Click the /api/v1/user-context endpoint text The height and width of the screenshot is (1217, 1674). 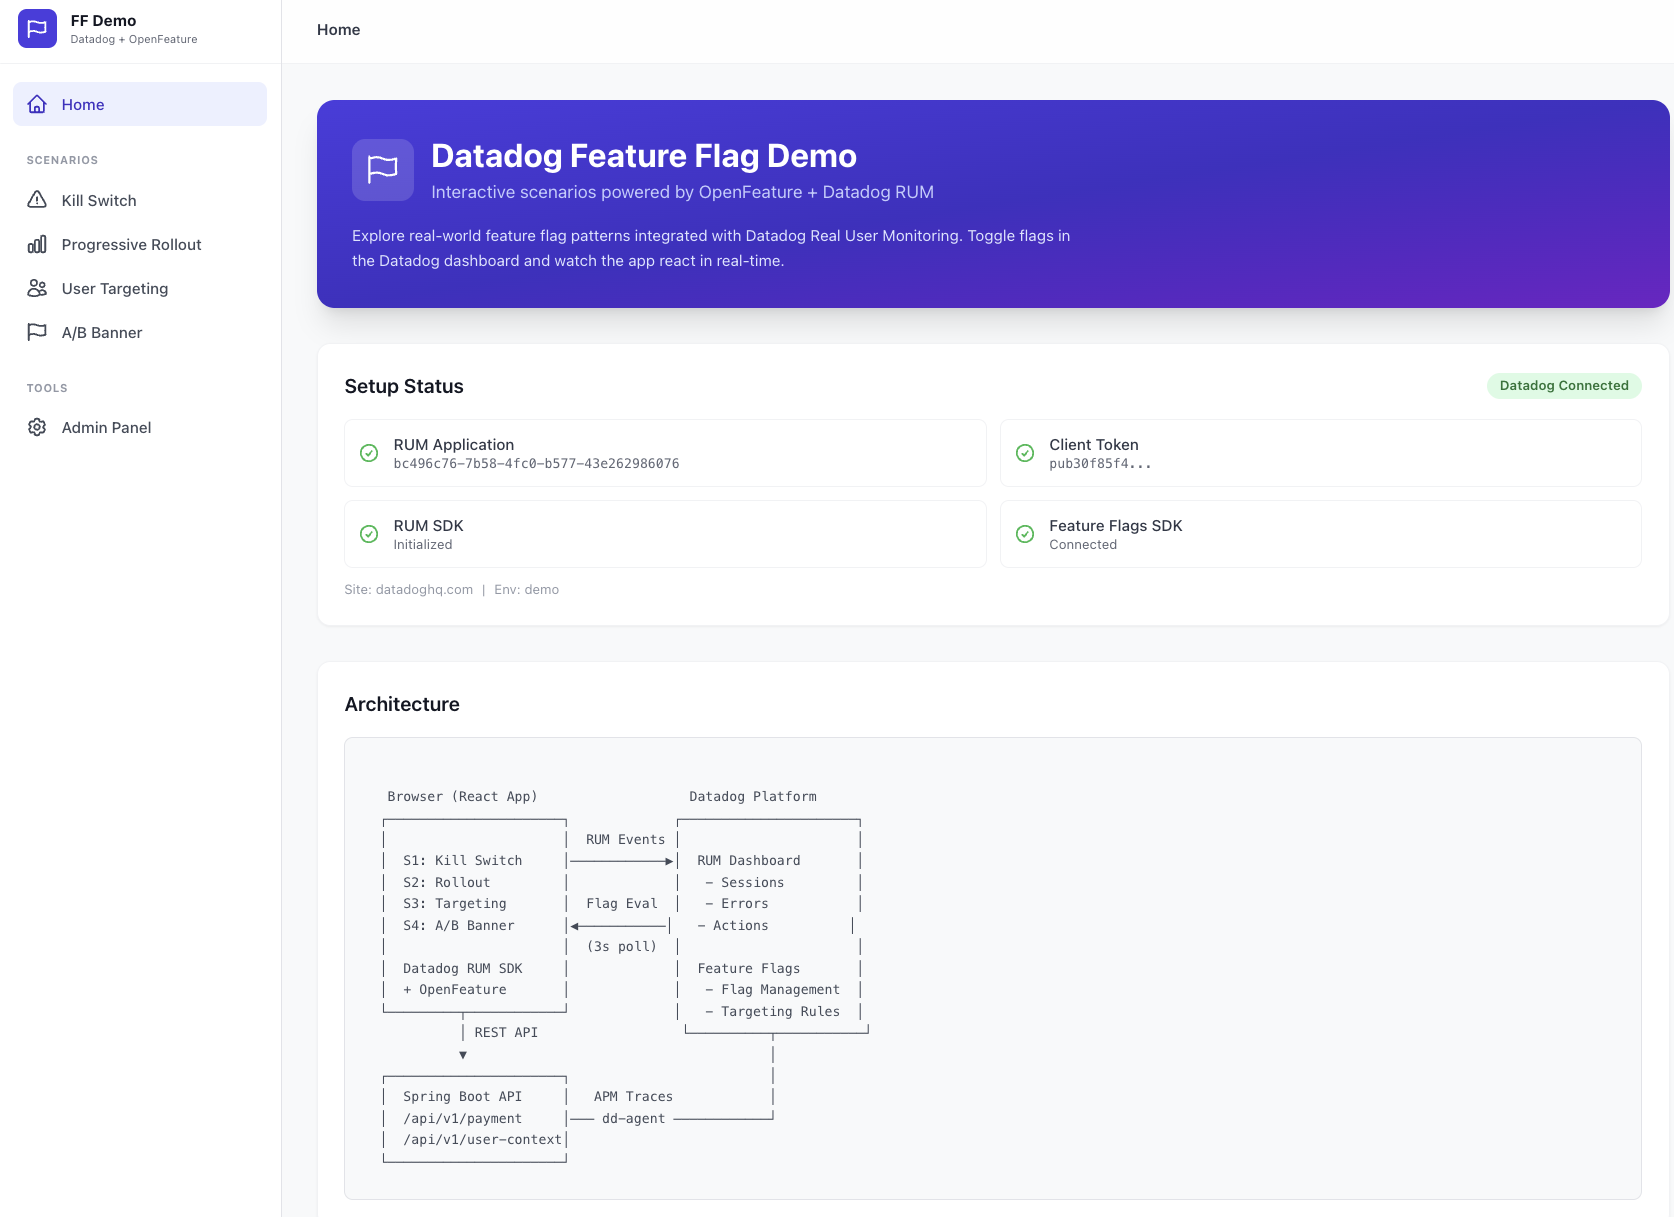(482, 1140)
